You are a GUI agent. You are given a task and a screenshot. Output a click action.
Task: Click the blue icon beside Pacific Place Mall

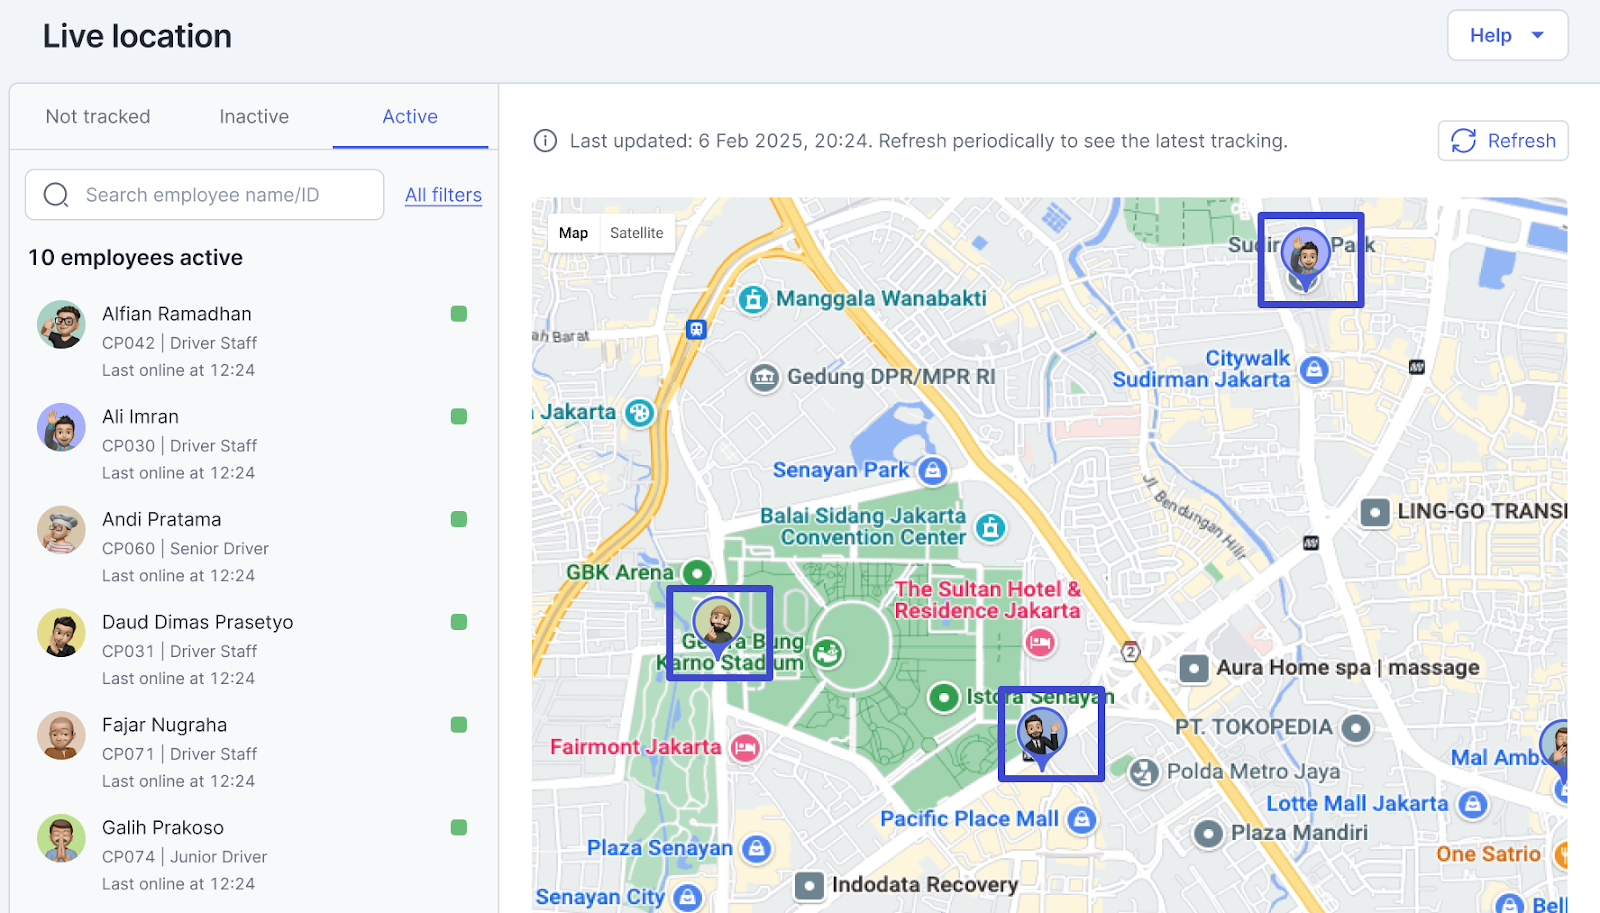pyautogui.click(x=1082, y=819)
